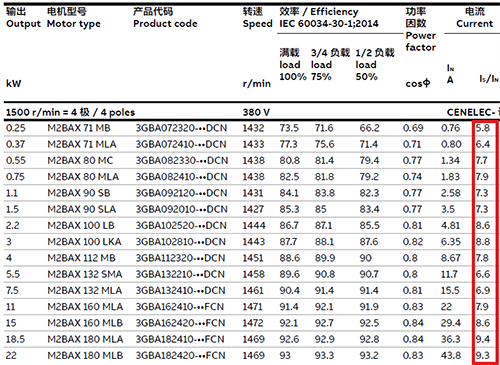The height and width of the screenshot is (365, 500).
Task: Click the Efficiency IEC 60034-30-1;2014 header
Action: pos(329,17)
